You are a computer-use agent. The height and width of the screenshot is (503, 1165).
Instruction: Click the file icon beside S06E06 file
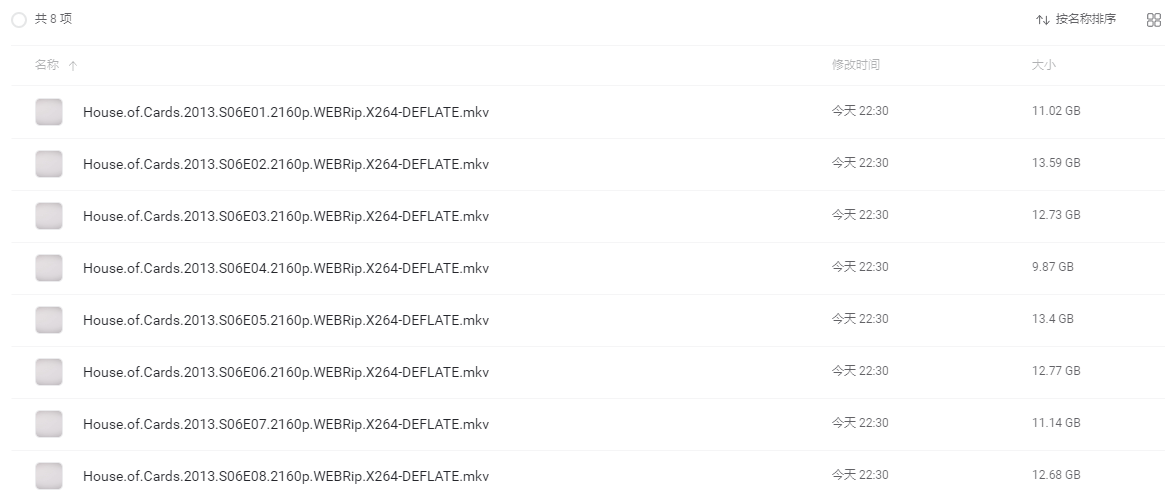[x=49, y=372]
